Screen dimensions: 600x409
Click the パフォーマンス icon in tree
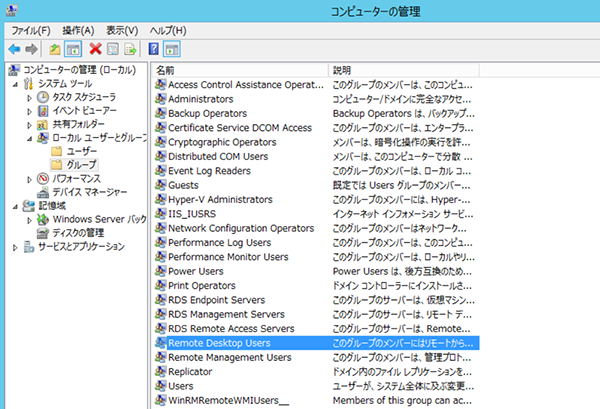[43, 178]
